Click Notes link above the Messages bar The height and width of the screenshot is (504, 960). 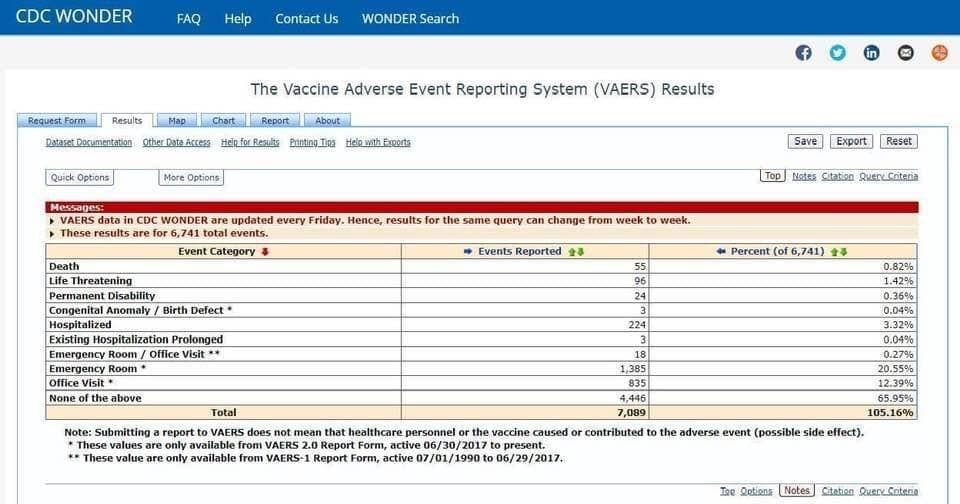[x=804, y=176]
